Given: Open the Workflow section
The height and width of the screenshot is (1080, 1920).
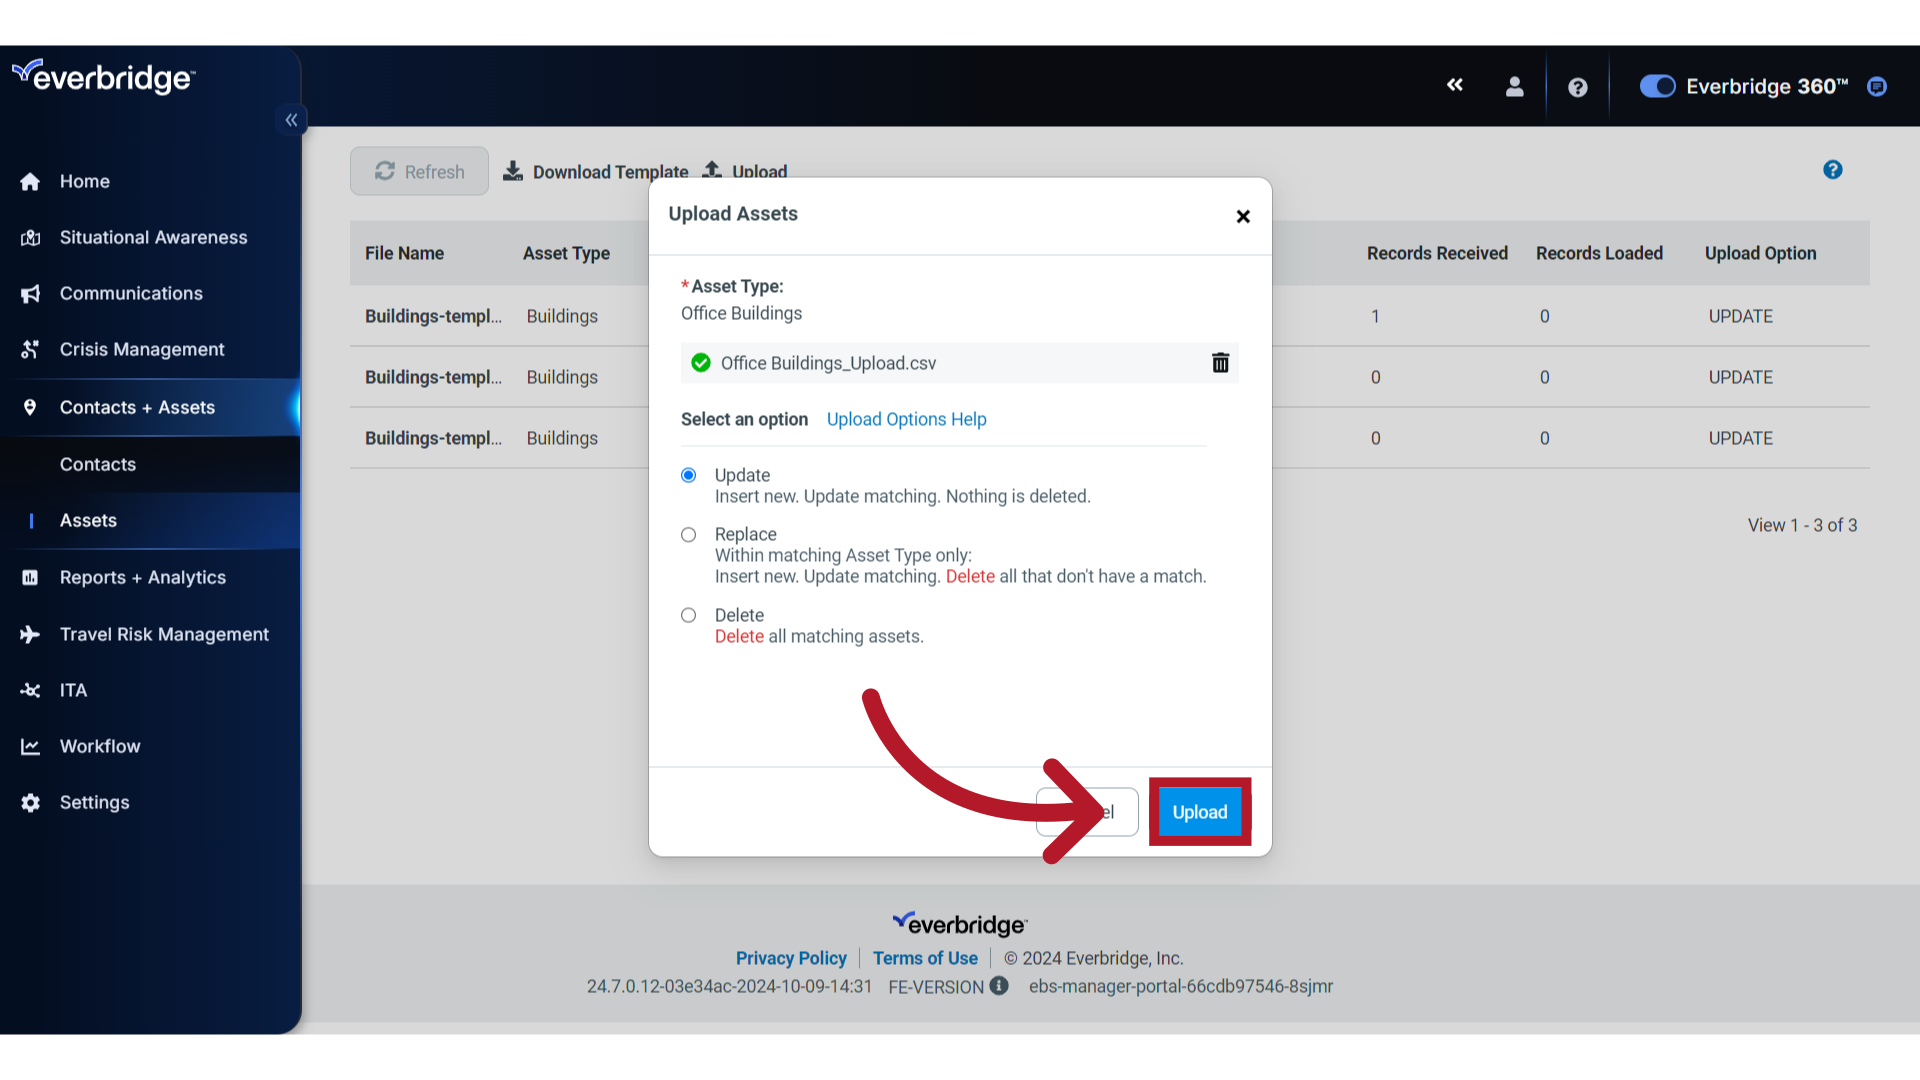Looking at the screenshot, I should 100,746.
